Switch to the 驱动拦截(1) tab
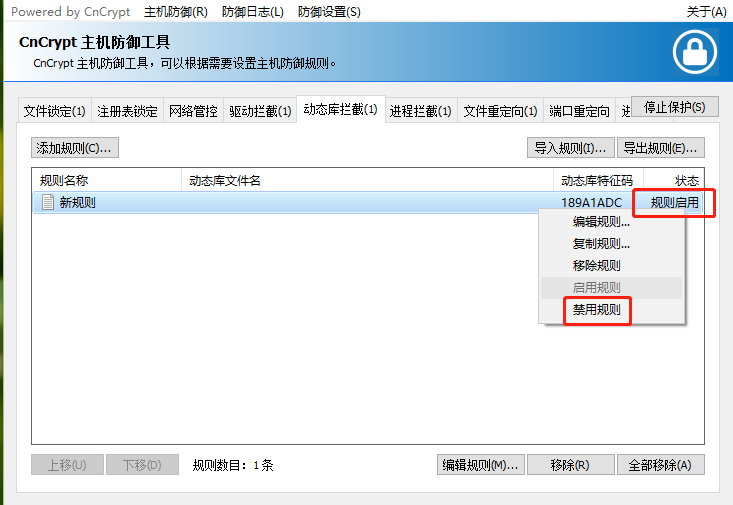Screen dimensions: 733x505 (260, 111)
